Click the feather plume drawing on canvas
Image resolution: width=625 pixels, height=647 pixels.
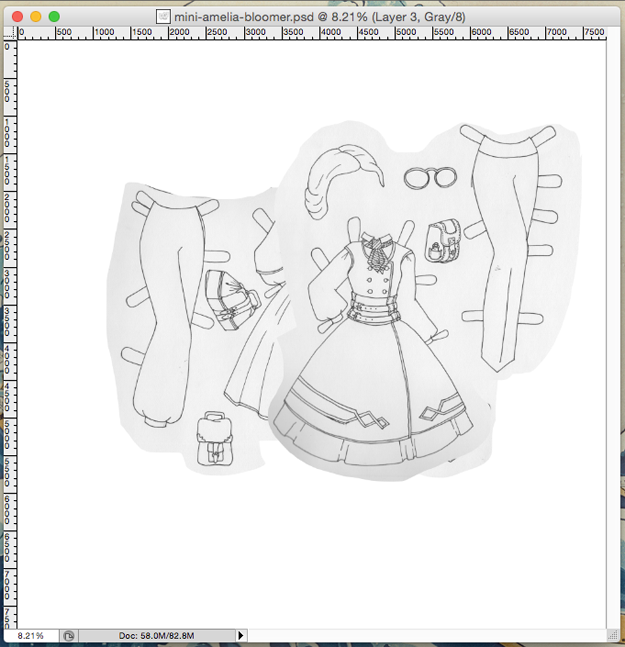(344, 181)
